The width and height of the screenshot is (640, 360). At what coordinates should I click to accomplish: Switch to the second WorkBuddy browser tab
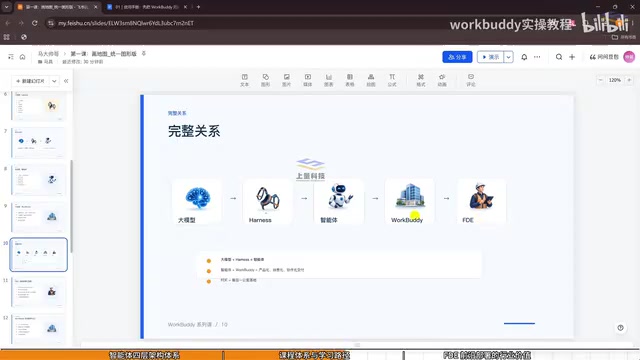click(x=147, y=7)
